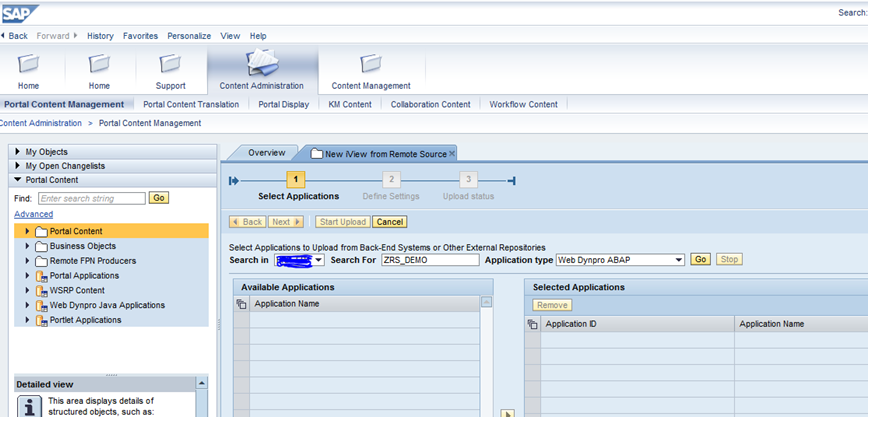Viewport: 874px width, 425px height.
Task: Click wizard step 1 Select Applications
Action: (295, 180)
